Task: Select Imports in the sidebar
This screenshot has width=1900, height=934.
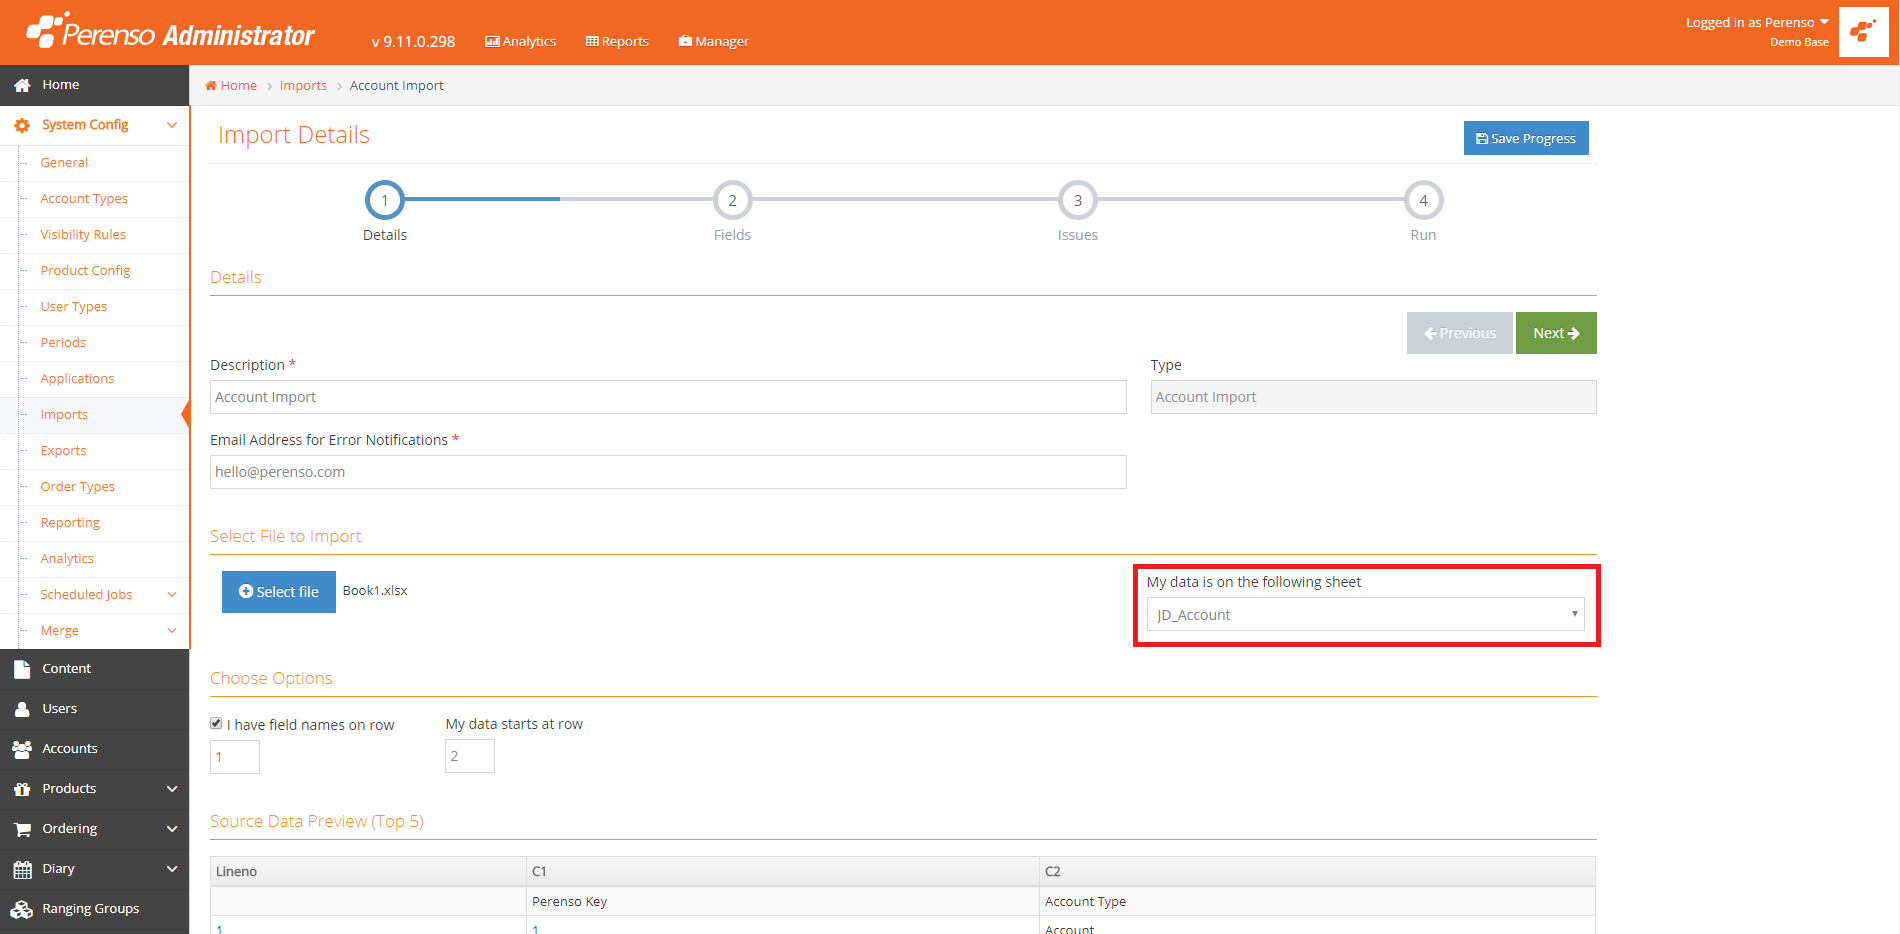Action: pos(64,415)
